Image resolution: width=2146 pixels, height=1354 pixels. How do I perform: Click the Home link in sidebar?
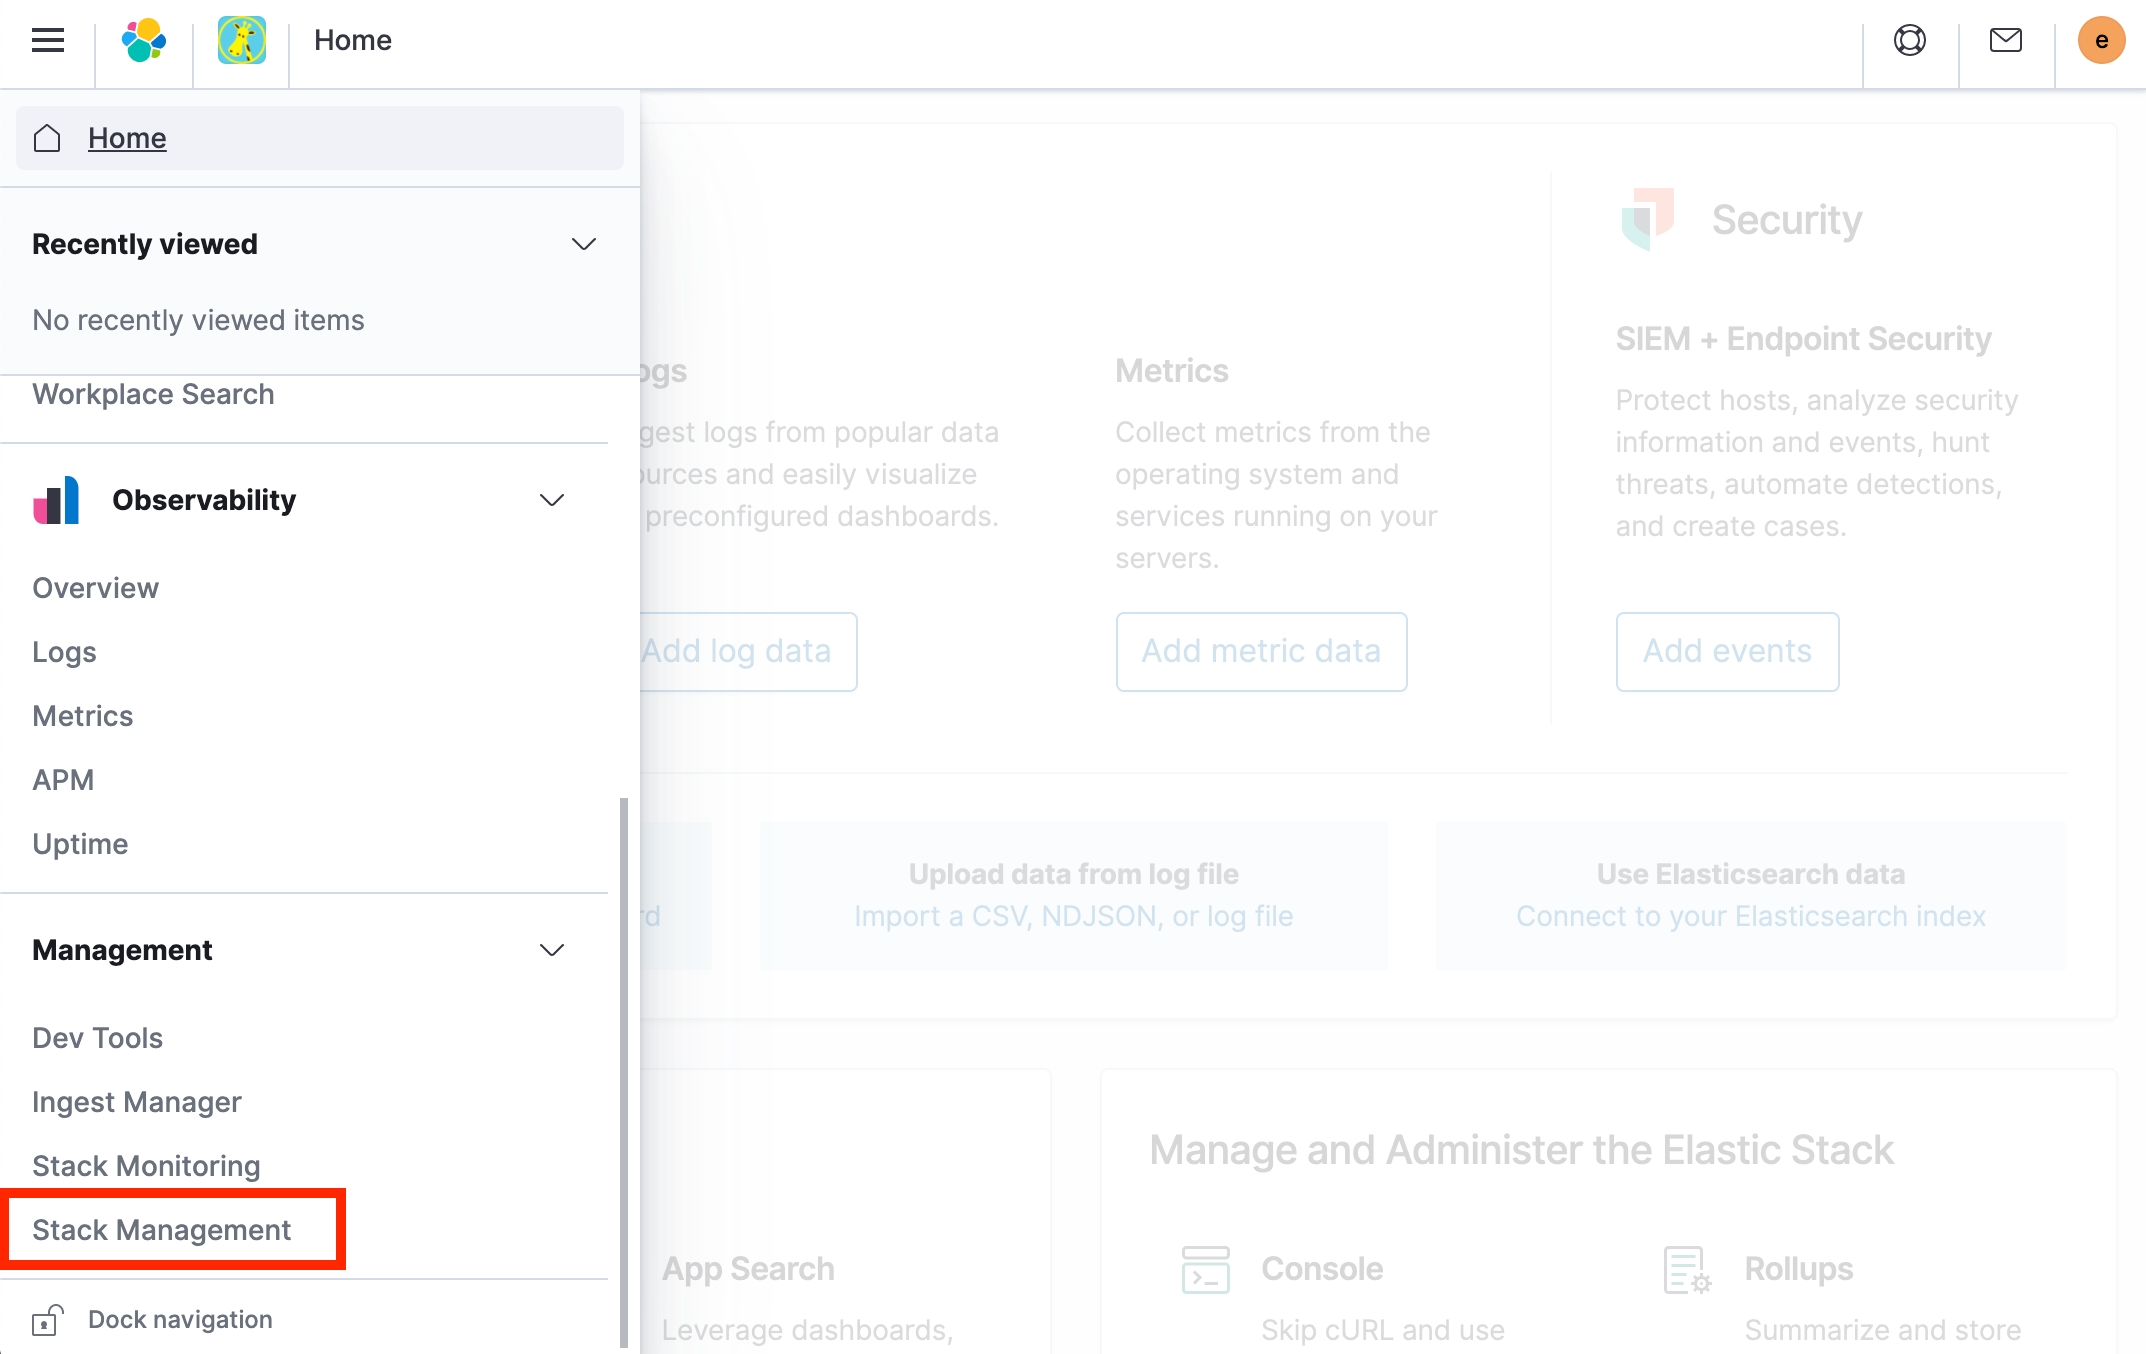(127, 138)
